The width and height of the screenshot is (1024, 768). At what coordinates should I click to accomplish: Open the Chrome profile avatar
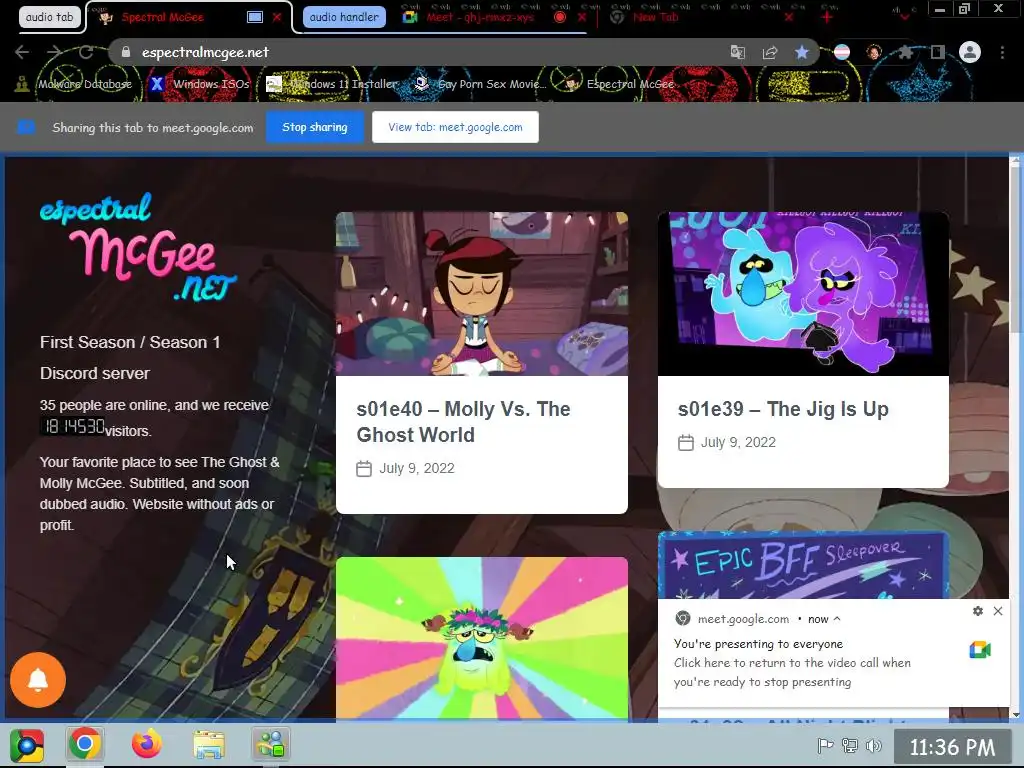click(x=970, y=52)
